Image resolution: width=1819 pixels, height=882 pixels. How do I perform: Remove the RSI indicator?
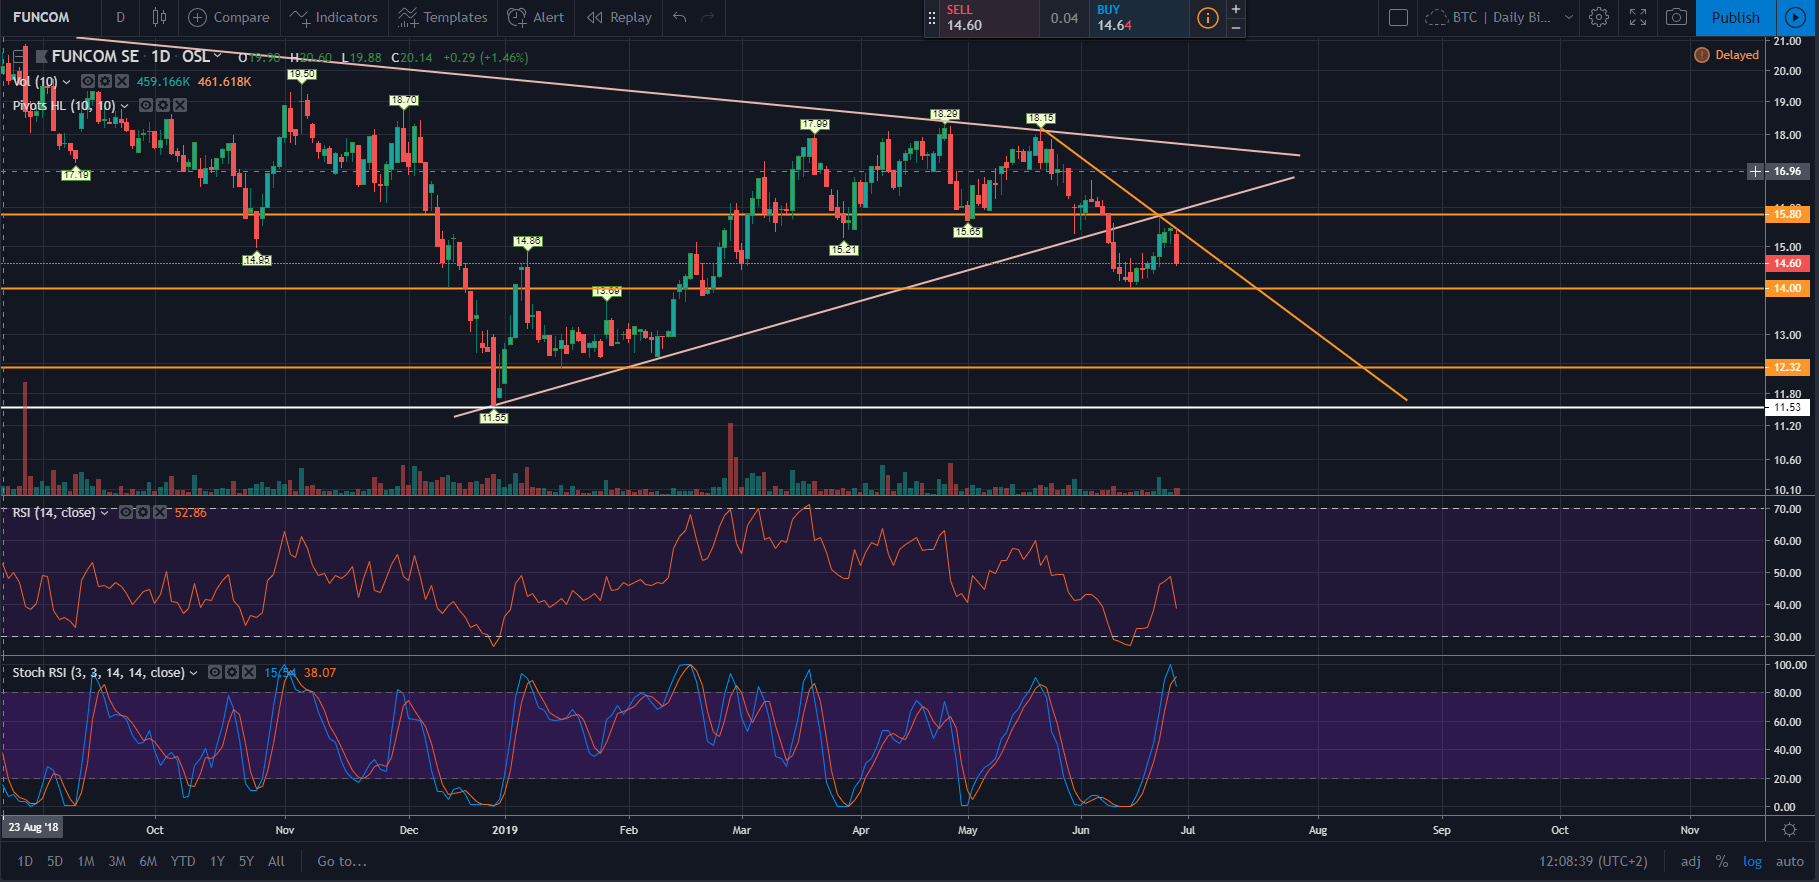(160, 512)
